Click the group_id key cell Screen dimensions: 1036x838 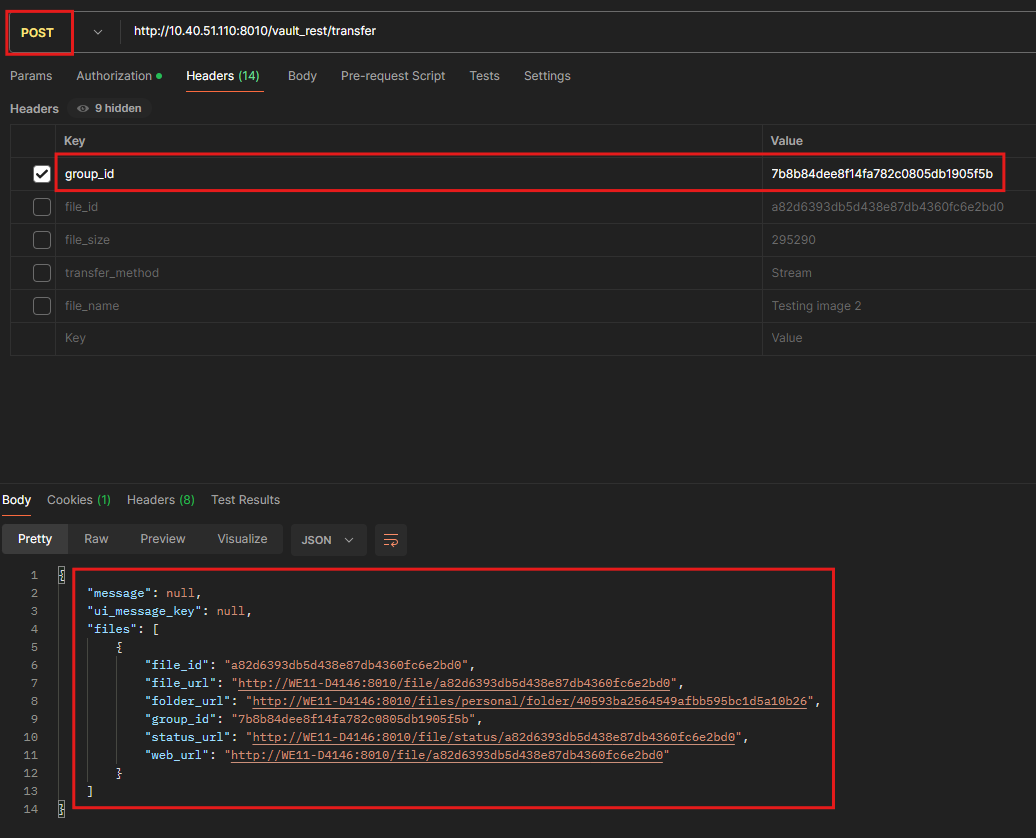(409, 174)
